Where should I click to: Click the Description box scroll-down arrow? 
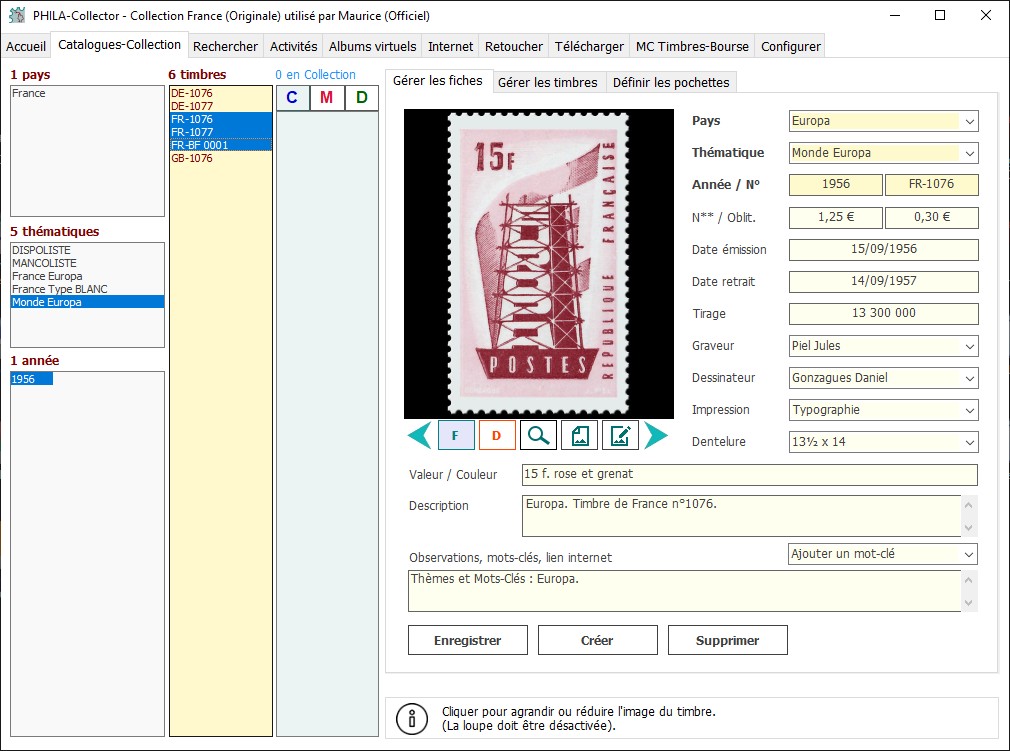(969, 528)
